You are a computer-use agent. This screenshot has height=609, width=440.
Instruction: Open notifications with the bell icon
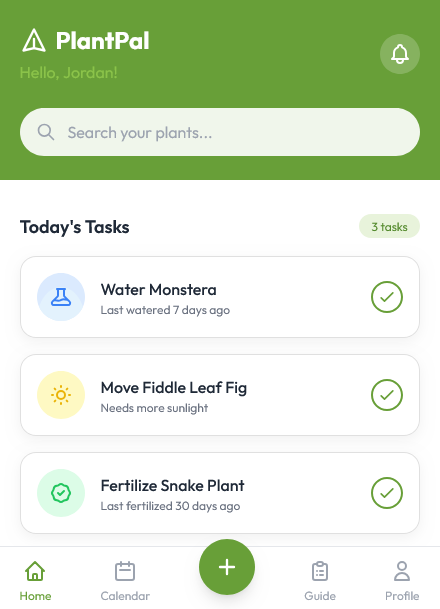(400, 54)
